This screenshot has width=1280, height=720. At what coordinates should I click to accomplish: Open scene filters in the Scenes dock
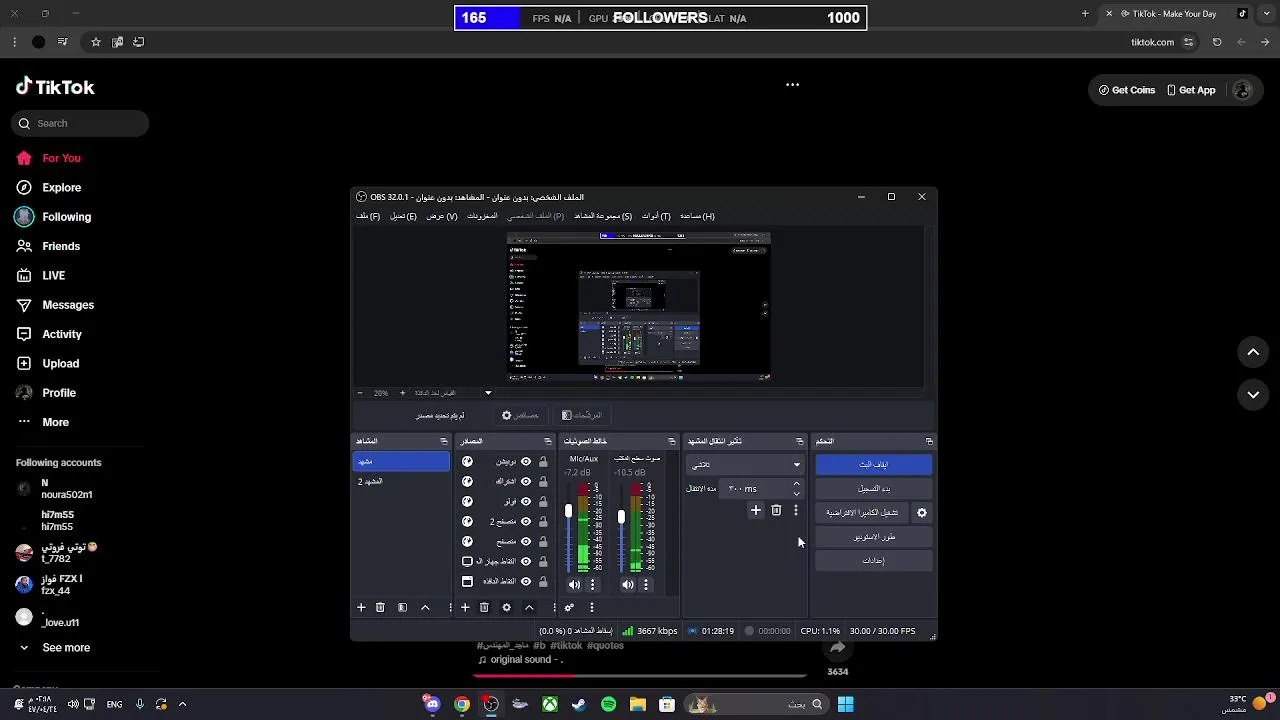pos(402,607)
